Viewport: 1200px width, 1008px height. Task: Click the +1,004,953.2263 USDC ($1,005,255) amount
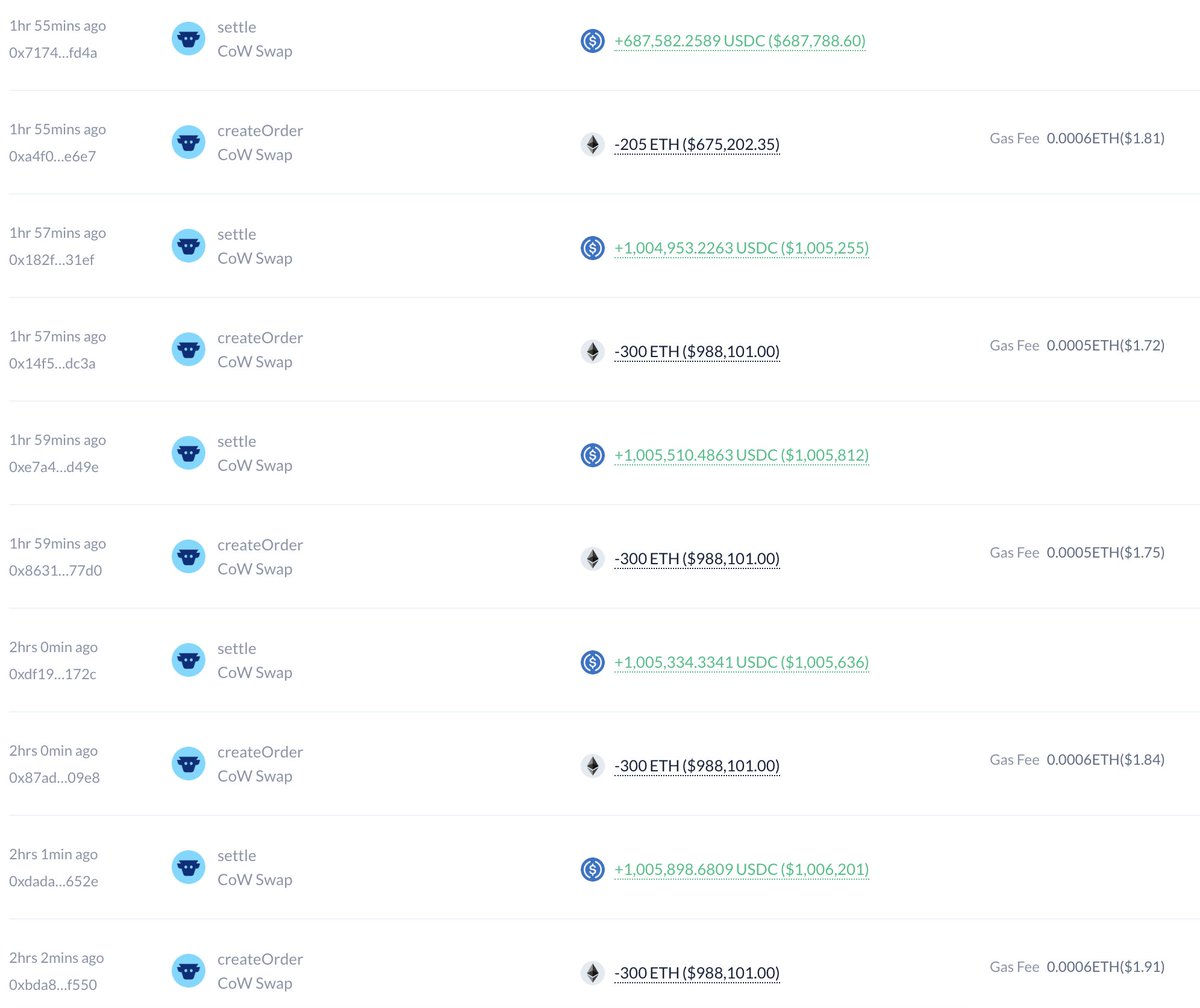pyautogui.click(x=742, y=248)
